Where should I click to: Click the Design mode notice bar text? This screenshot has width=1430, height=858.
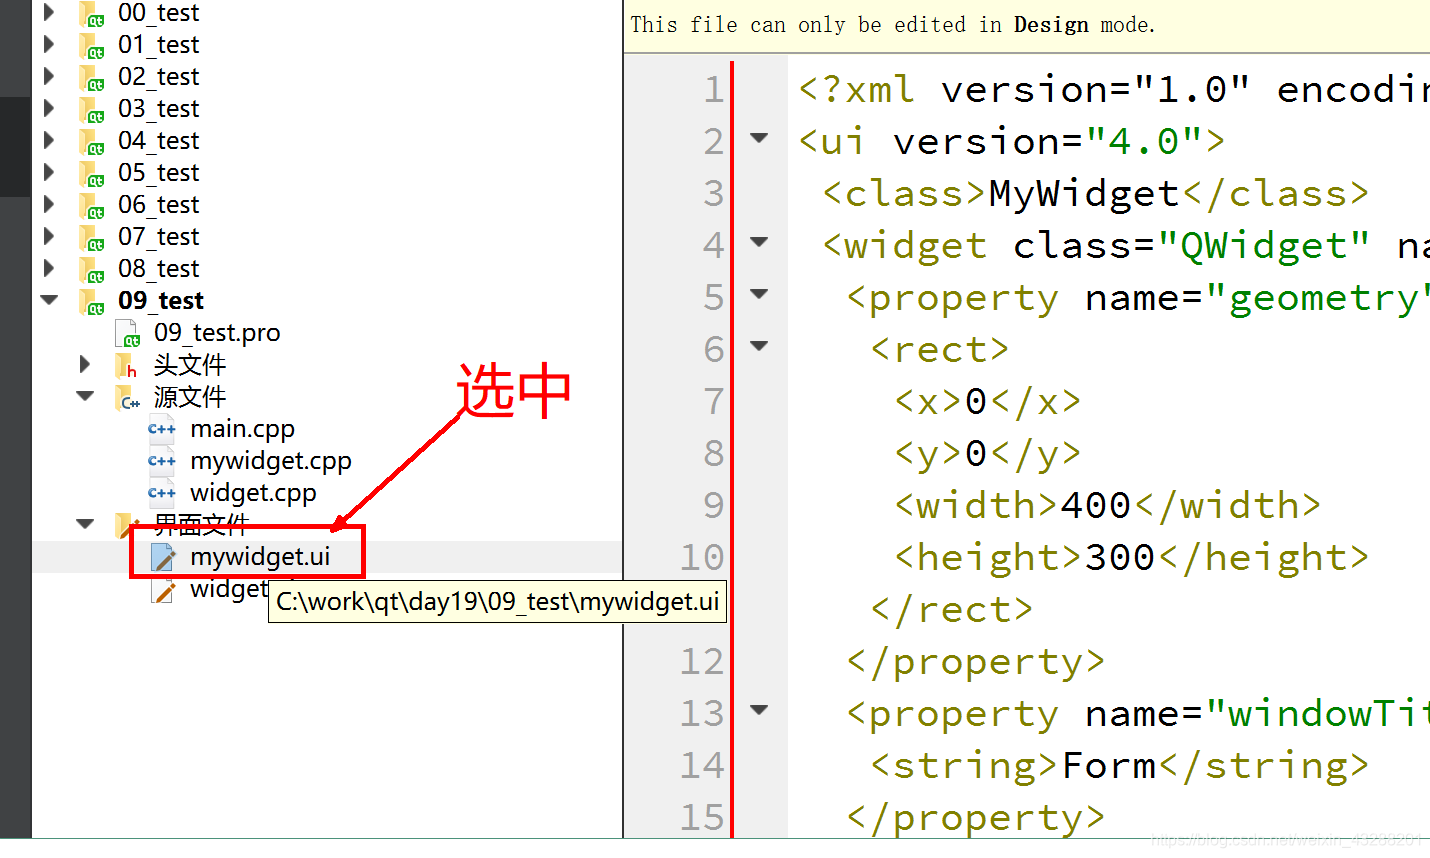pos(893,24)
